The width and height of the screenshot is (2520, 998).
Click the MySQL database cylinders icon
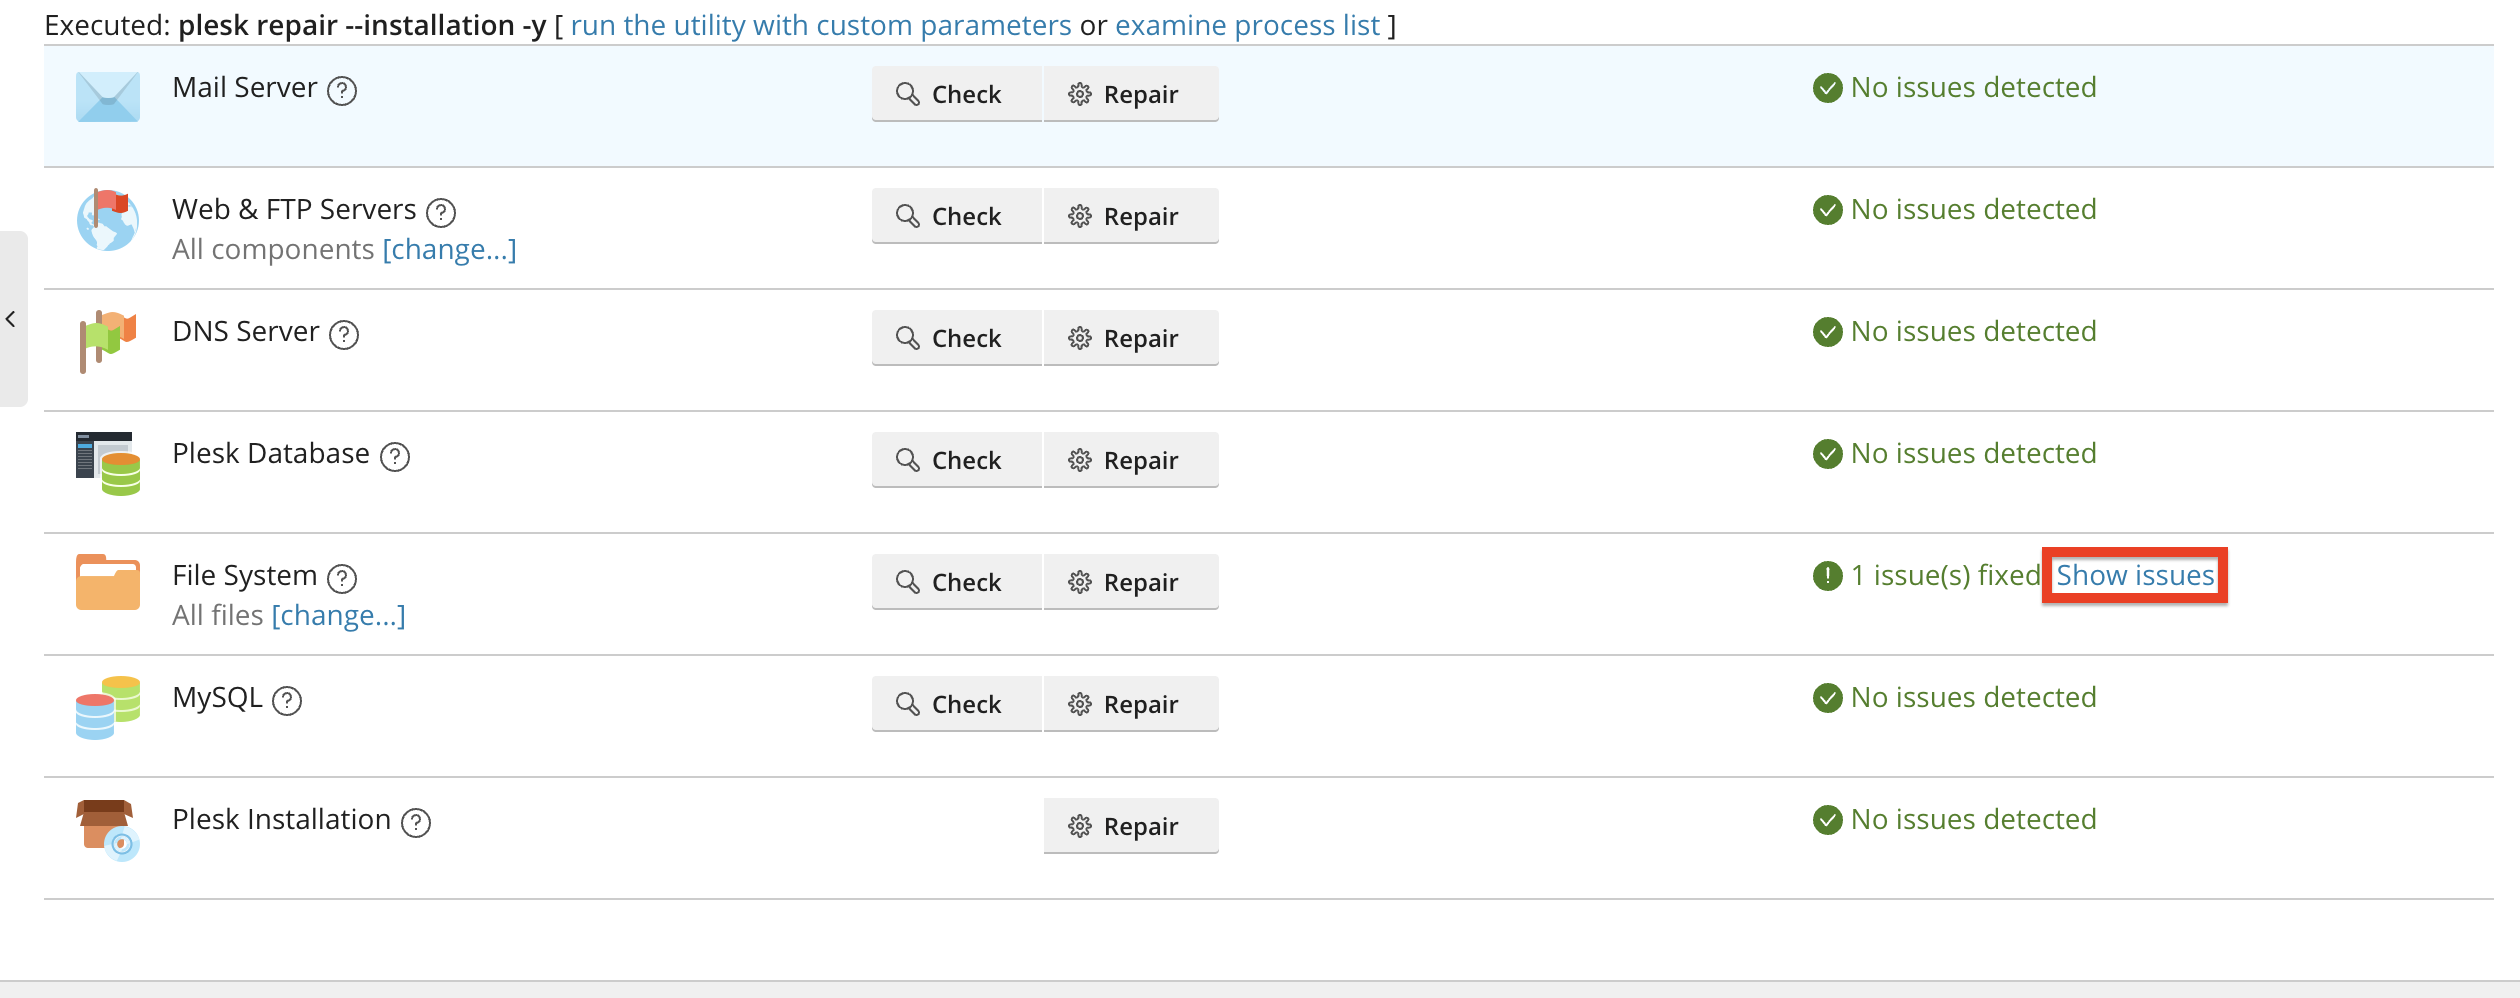[x=108, y=707]
